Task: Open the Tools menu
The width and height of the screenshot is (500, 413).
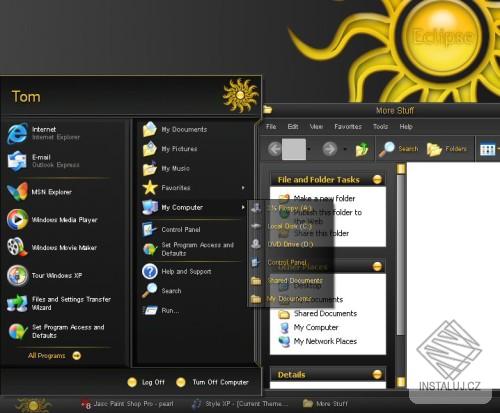Action: click(380, 127)
